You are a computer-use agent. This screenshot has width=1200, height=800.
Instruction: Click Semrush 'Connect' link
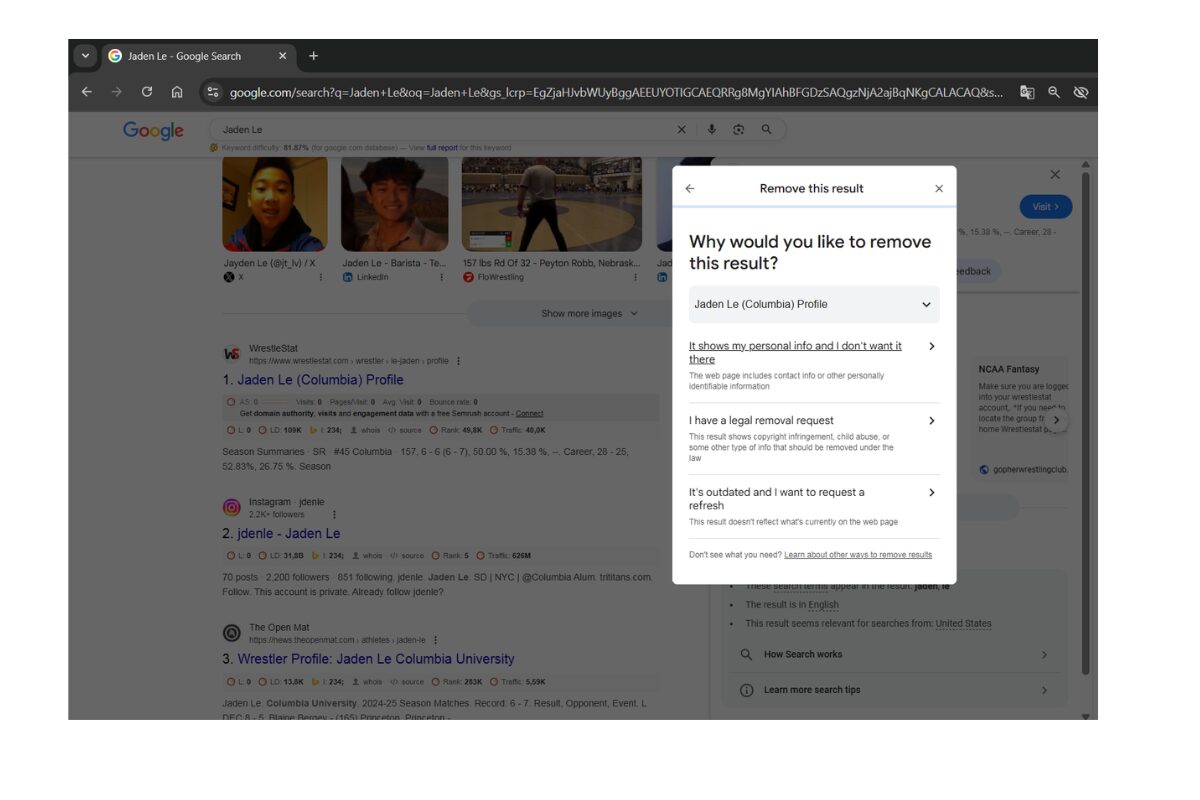coord(530,413)
